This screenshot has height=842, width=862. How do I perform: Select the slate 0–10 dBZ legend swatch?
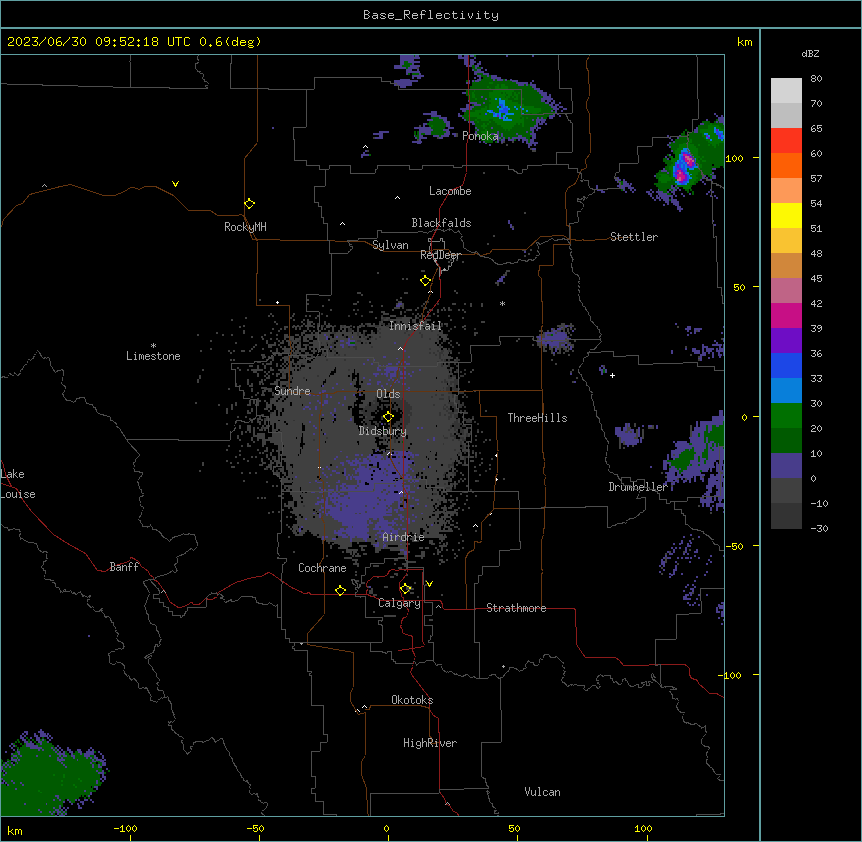point(786,466)
